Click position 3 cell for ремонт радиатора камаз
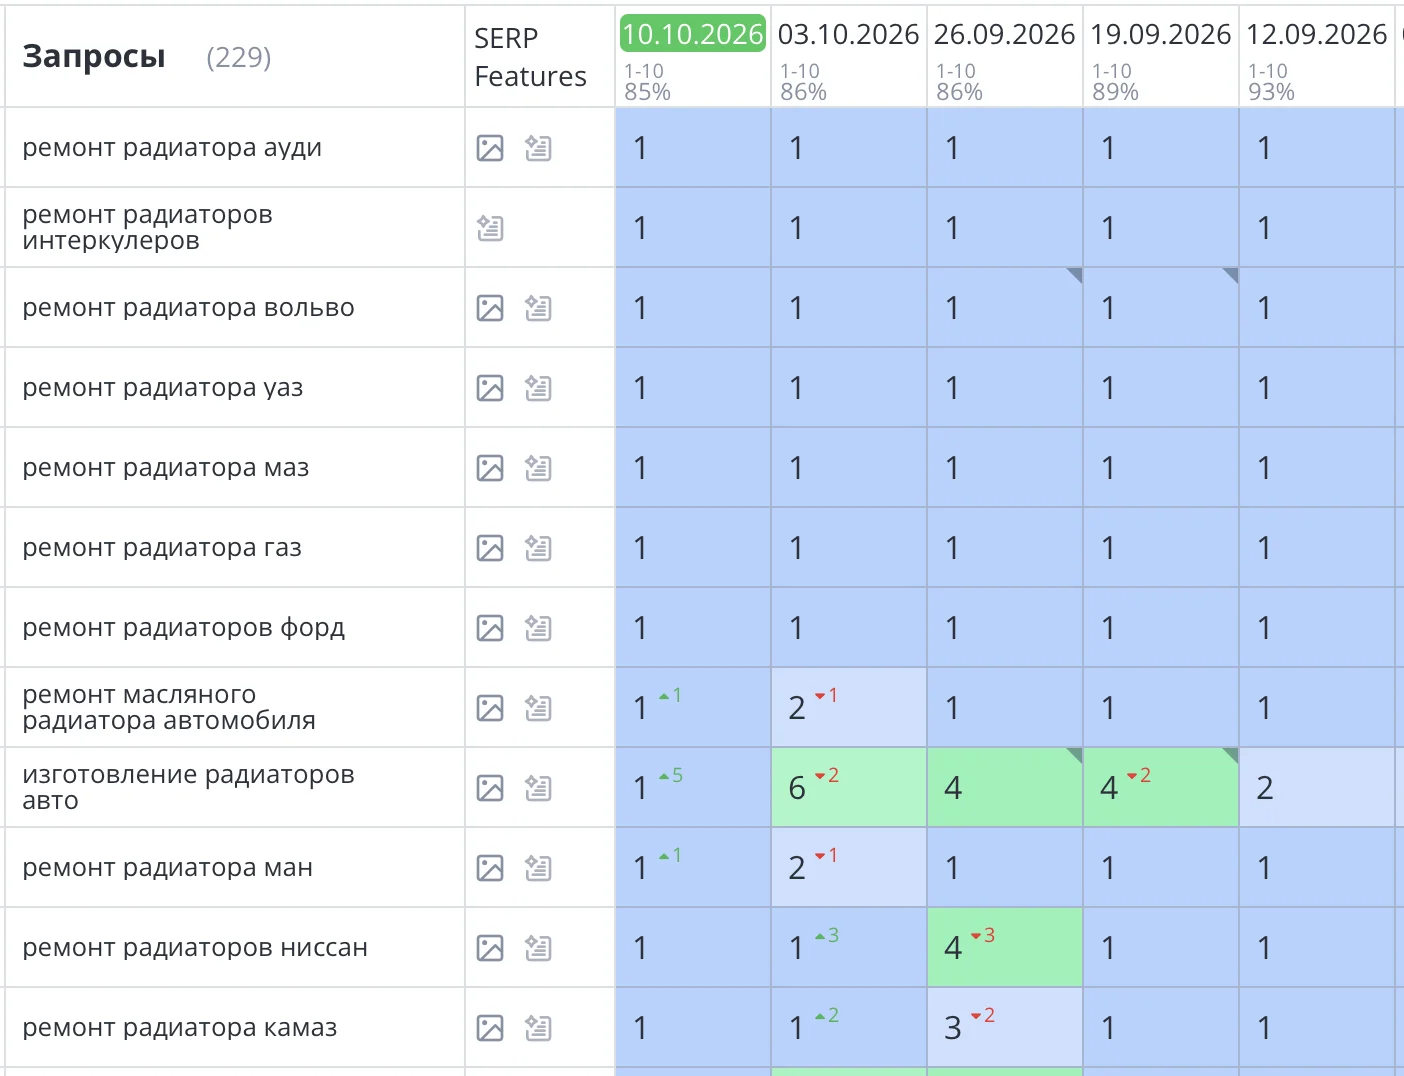This screenshot has height=1076, width=1404. pos(1005,1027)
